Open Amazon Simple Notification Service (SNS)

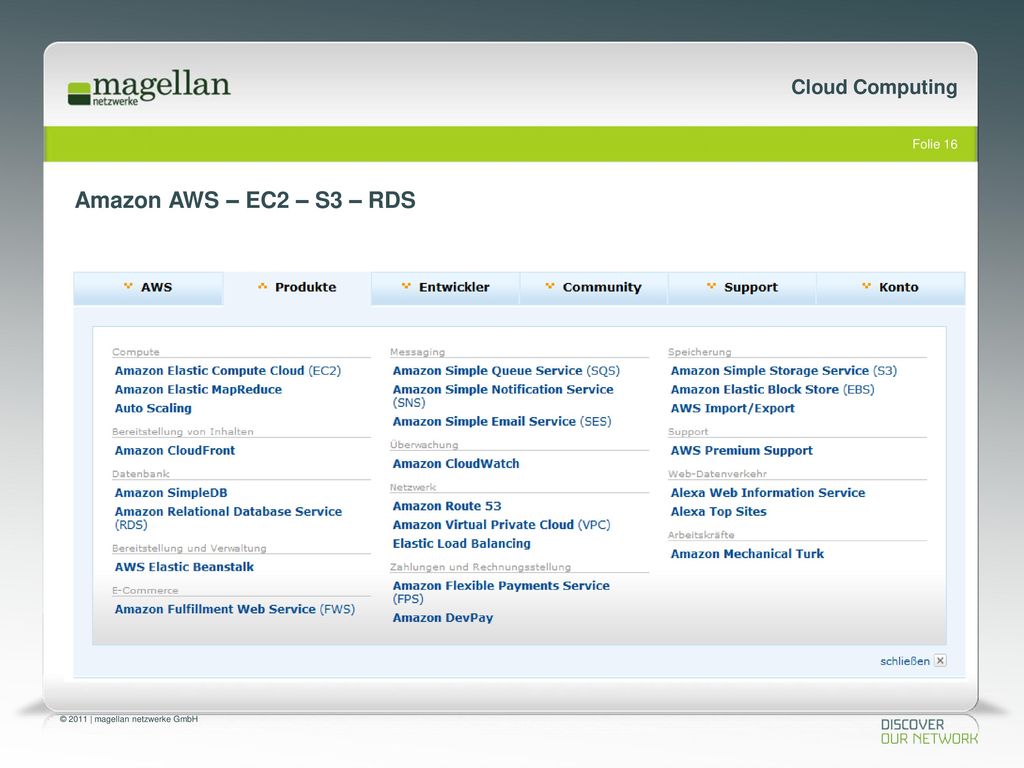point(503,396)
